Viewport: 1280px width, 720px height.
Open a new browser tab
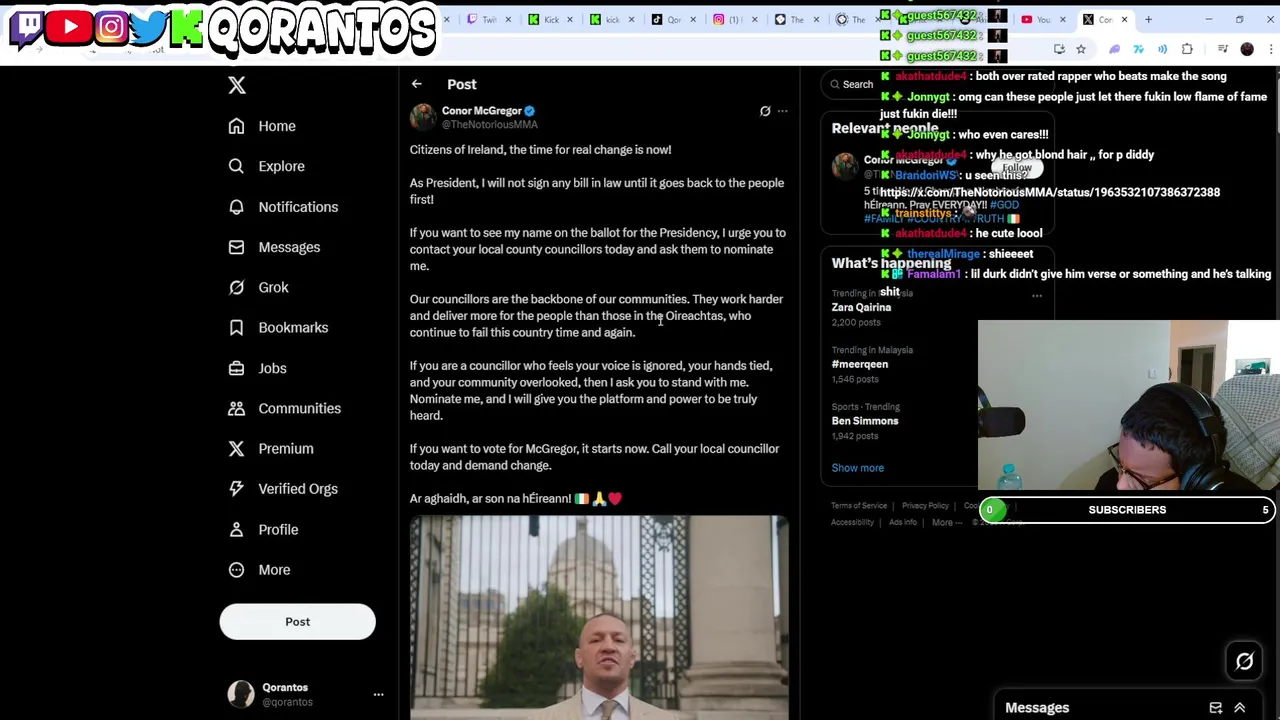click(x=1148, y=19)
